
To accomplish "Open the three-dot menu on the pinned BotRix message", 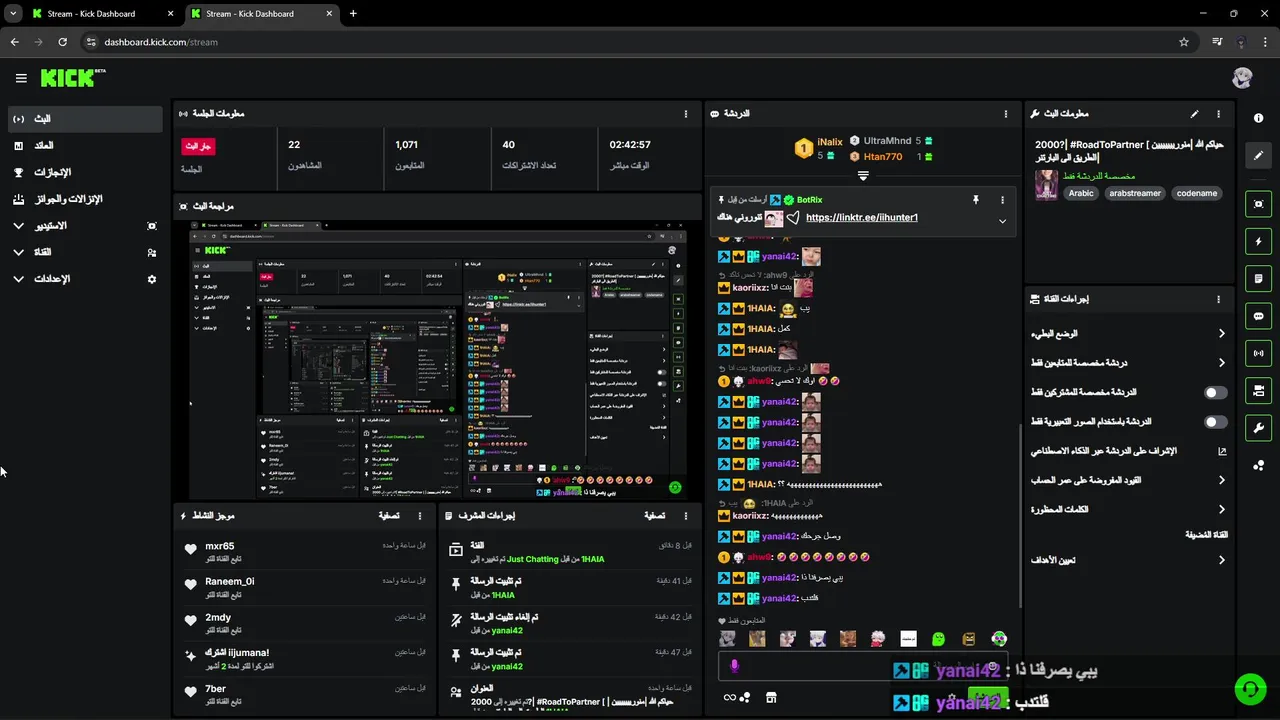I will click(1003, 200).
